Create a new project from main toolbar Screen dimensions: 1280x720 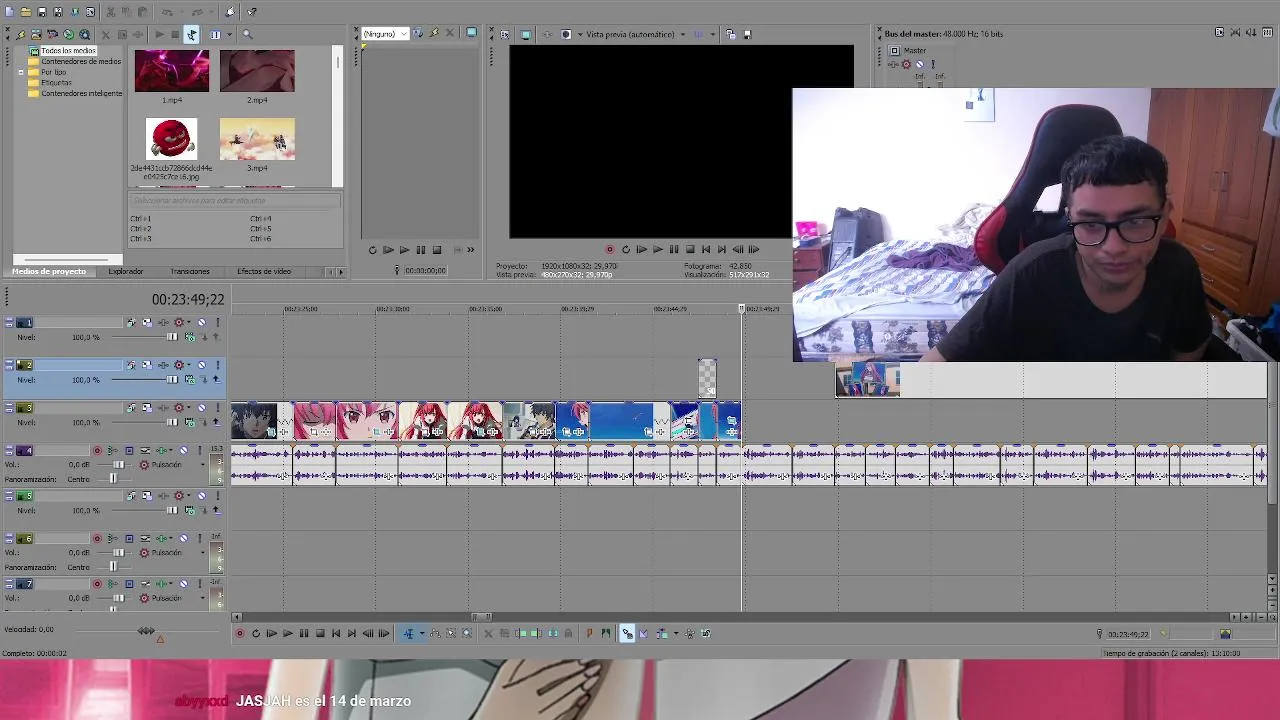(x=9, y=12)
